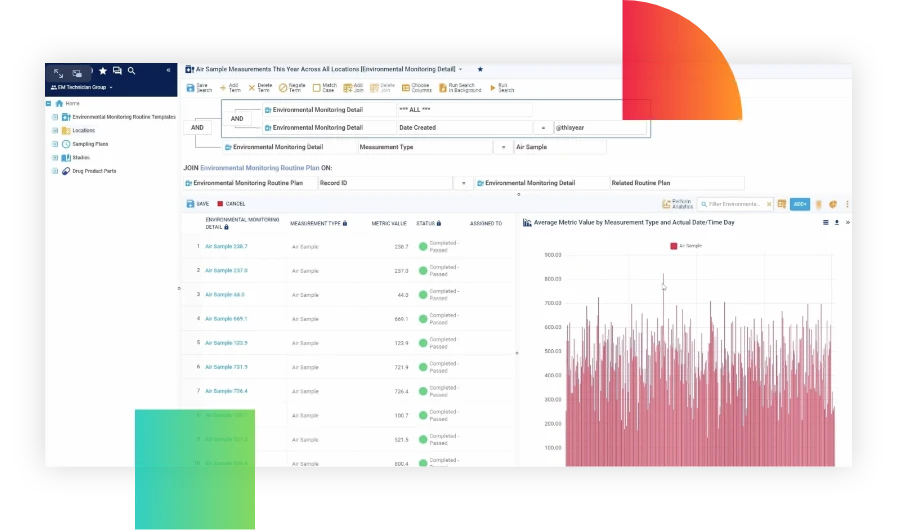Collapse the sidebar with the double-chevron
This screenshot has width=897, height=530.
[168, 70]
